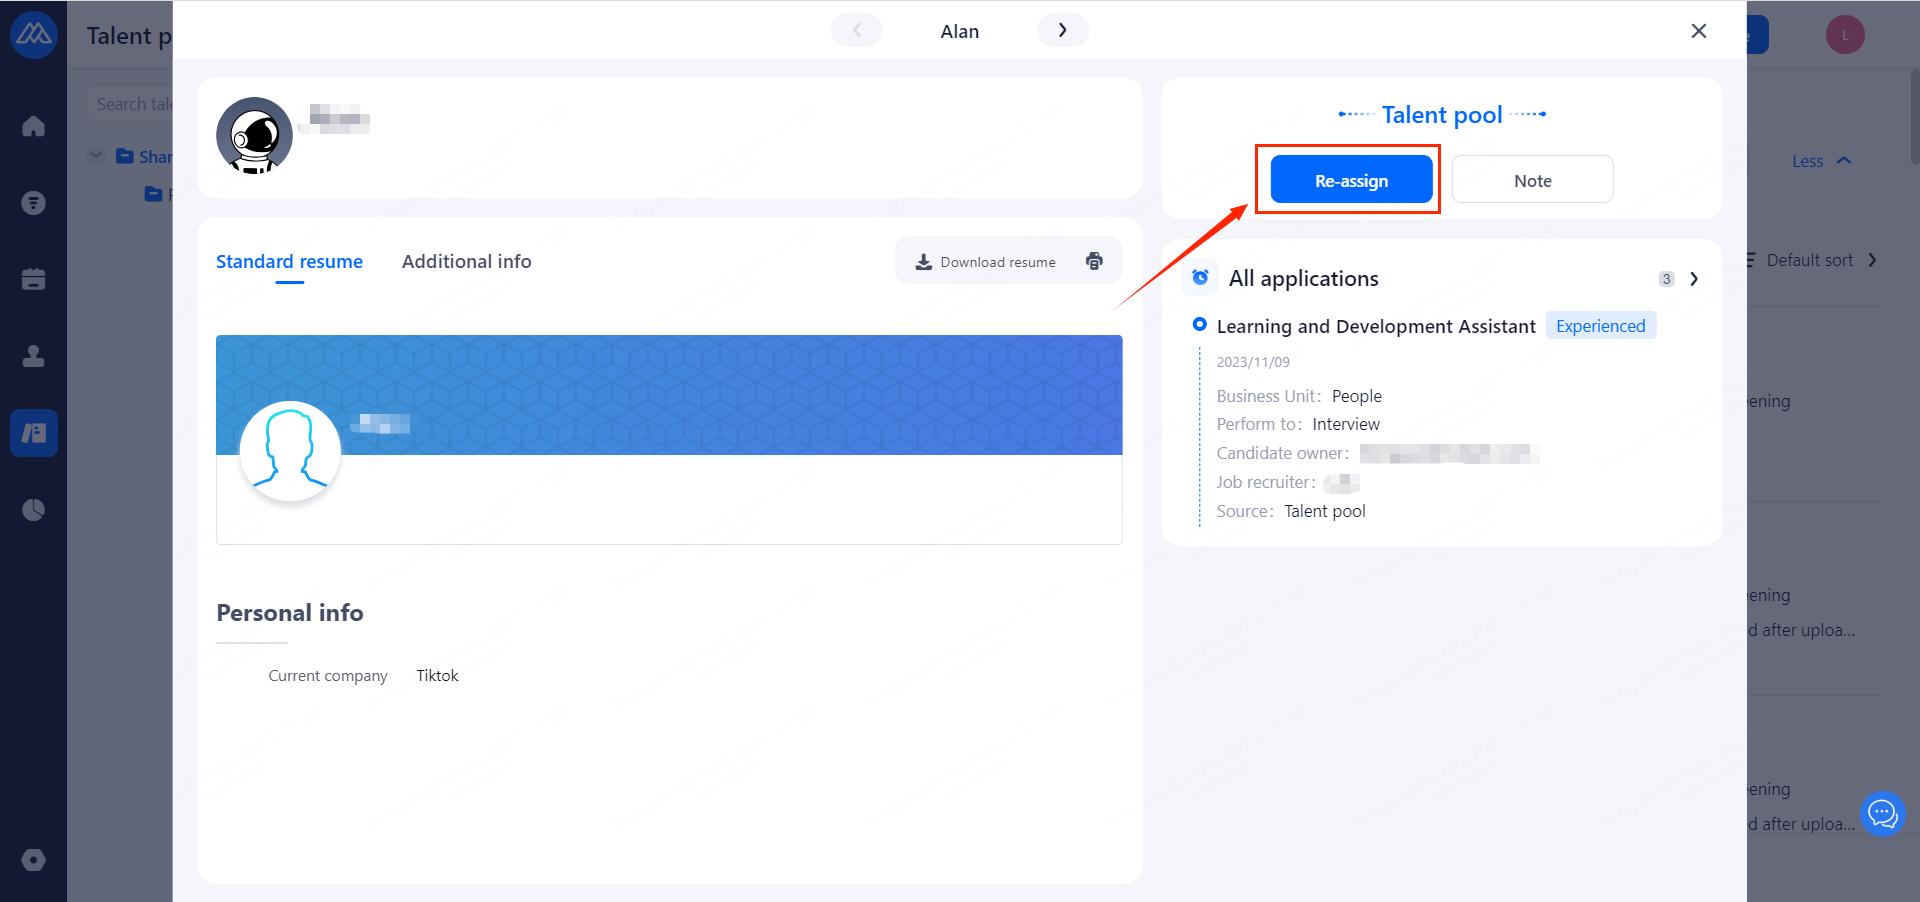Screen dimensions: 1920x902
Task: Click the Note button
Action: tap(1532, 180)
